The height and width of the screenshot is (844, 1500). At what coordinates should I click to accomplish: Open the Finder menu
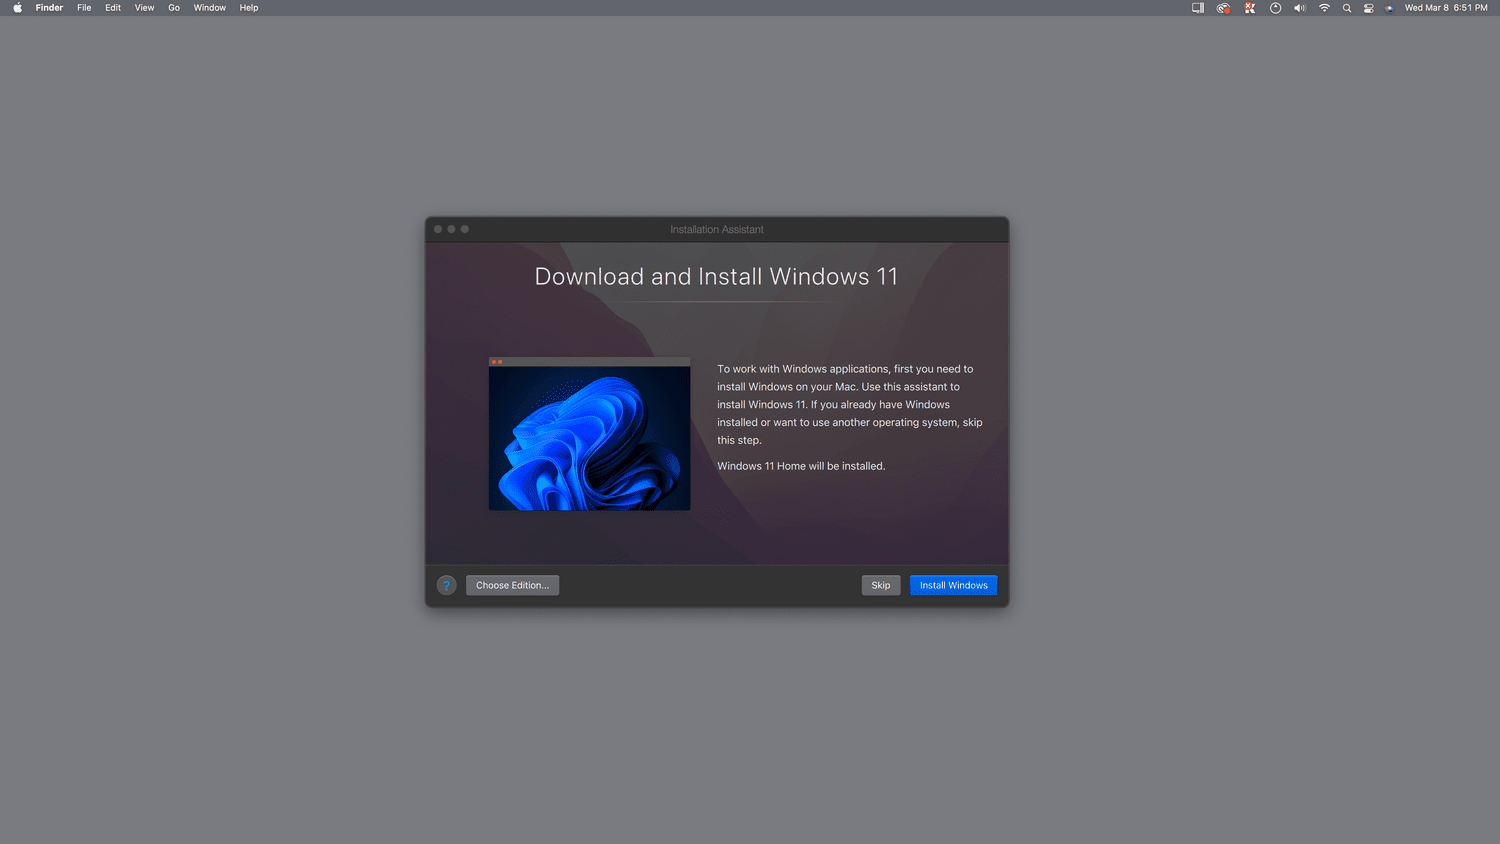click(x=49, y=8)
